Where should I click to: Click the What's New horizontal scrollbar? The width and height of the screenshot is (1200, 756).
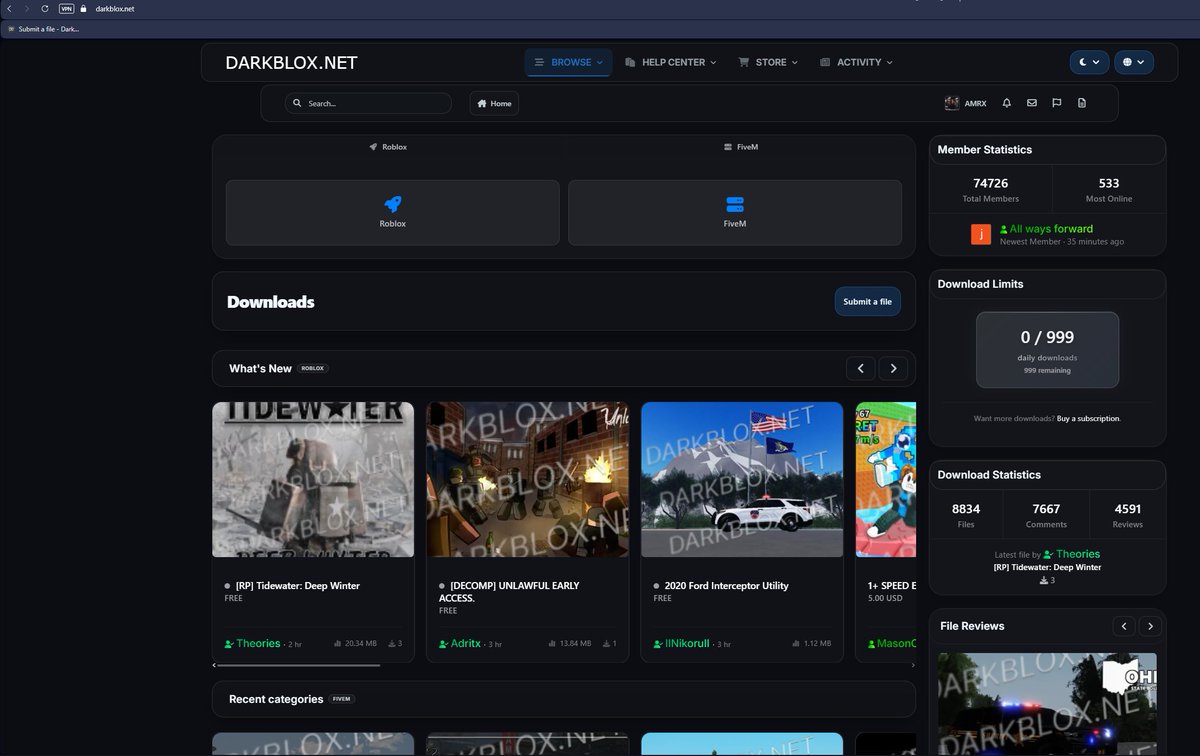(299, 665)
